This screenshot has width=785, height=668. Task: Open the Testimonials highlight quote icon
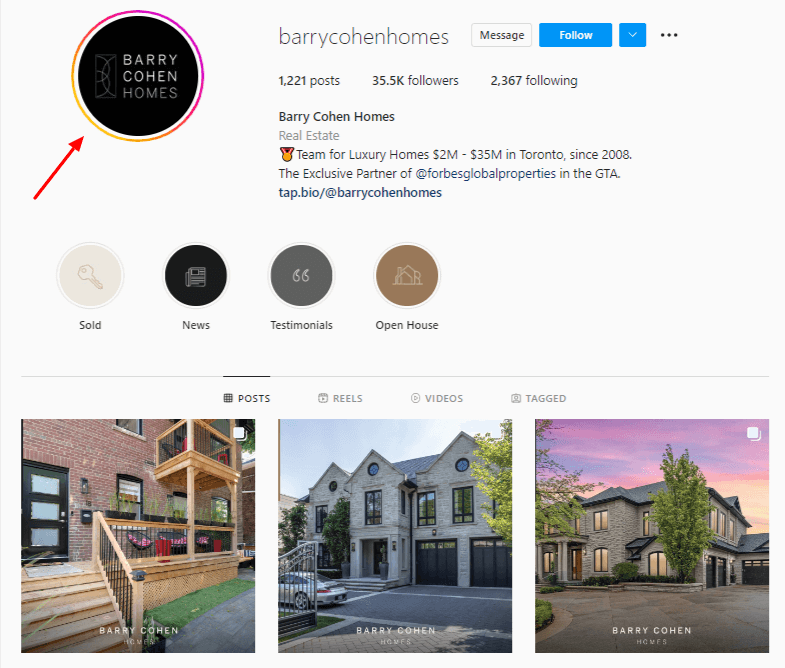coord(301,275)
